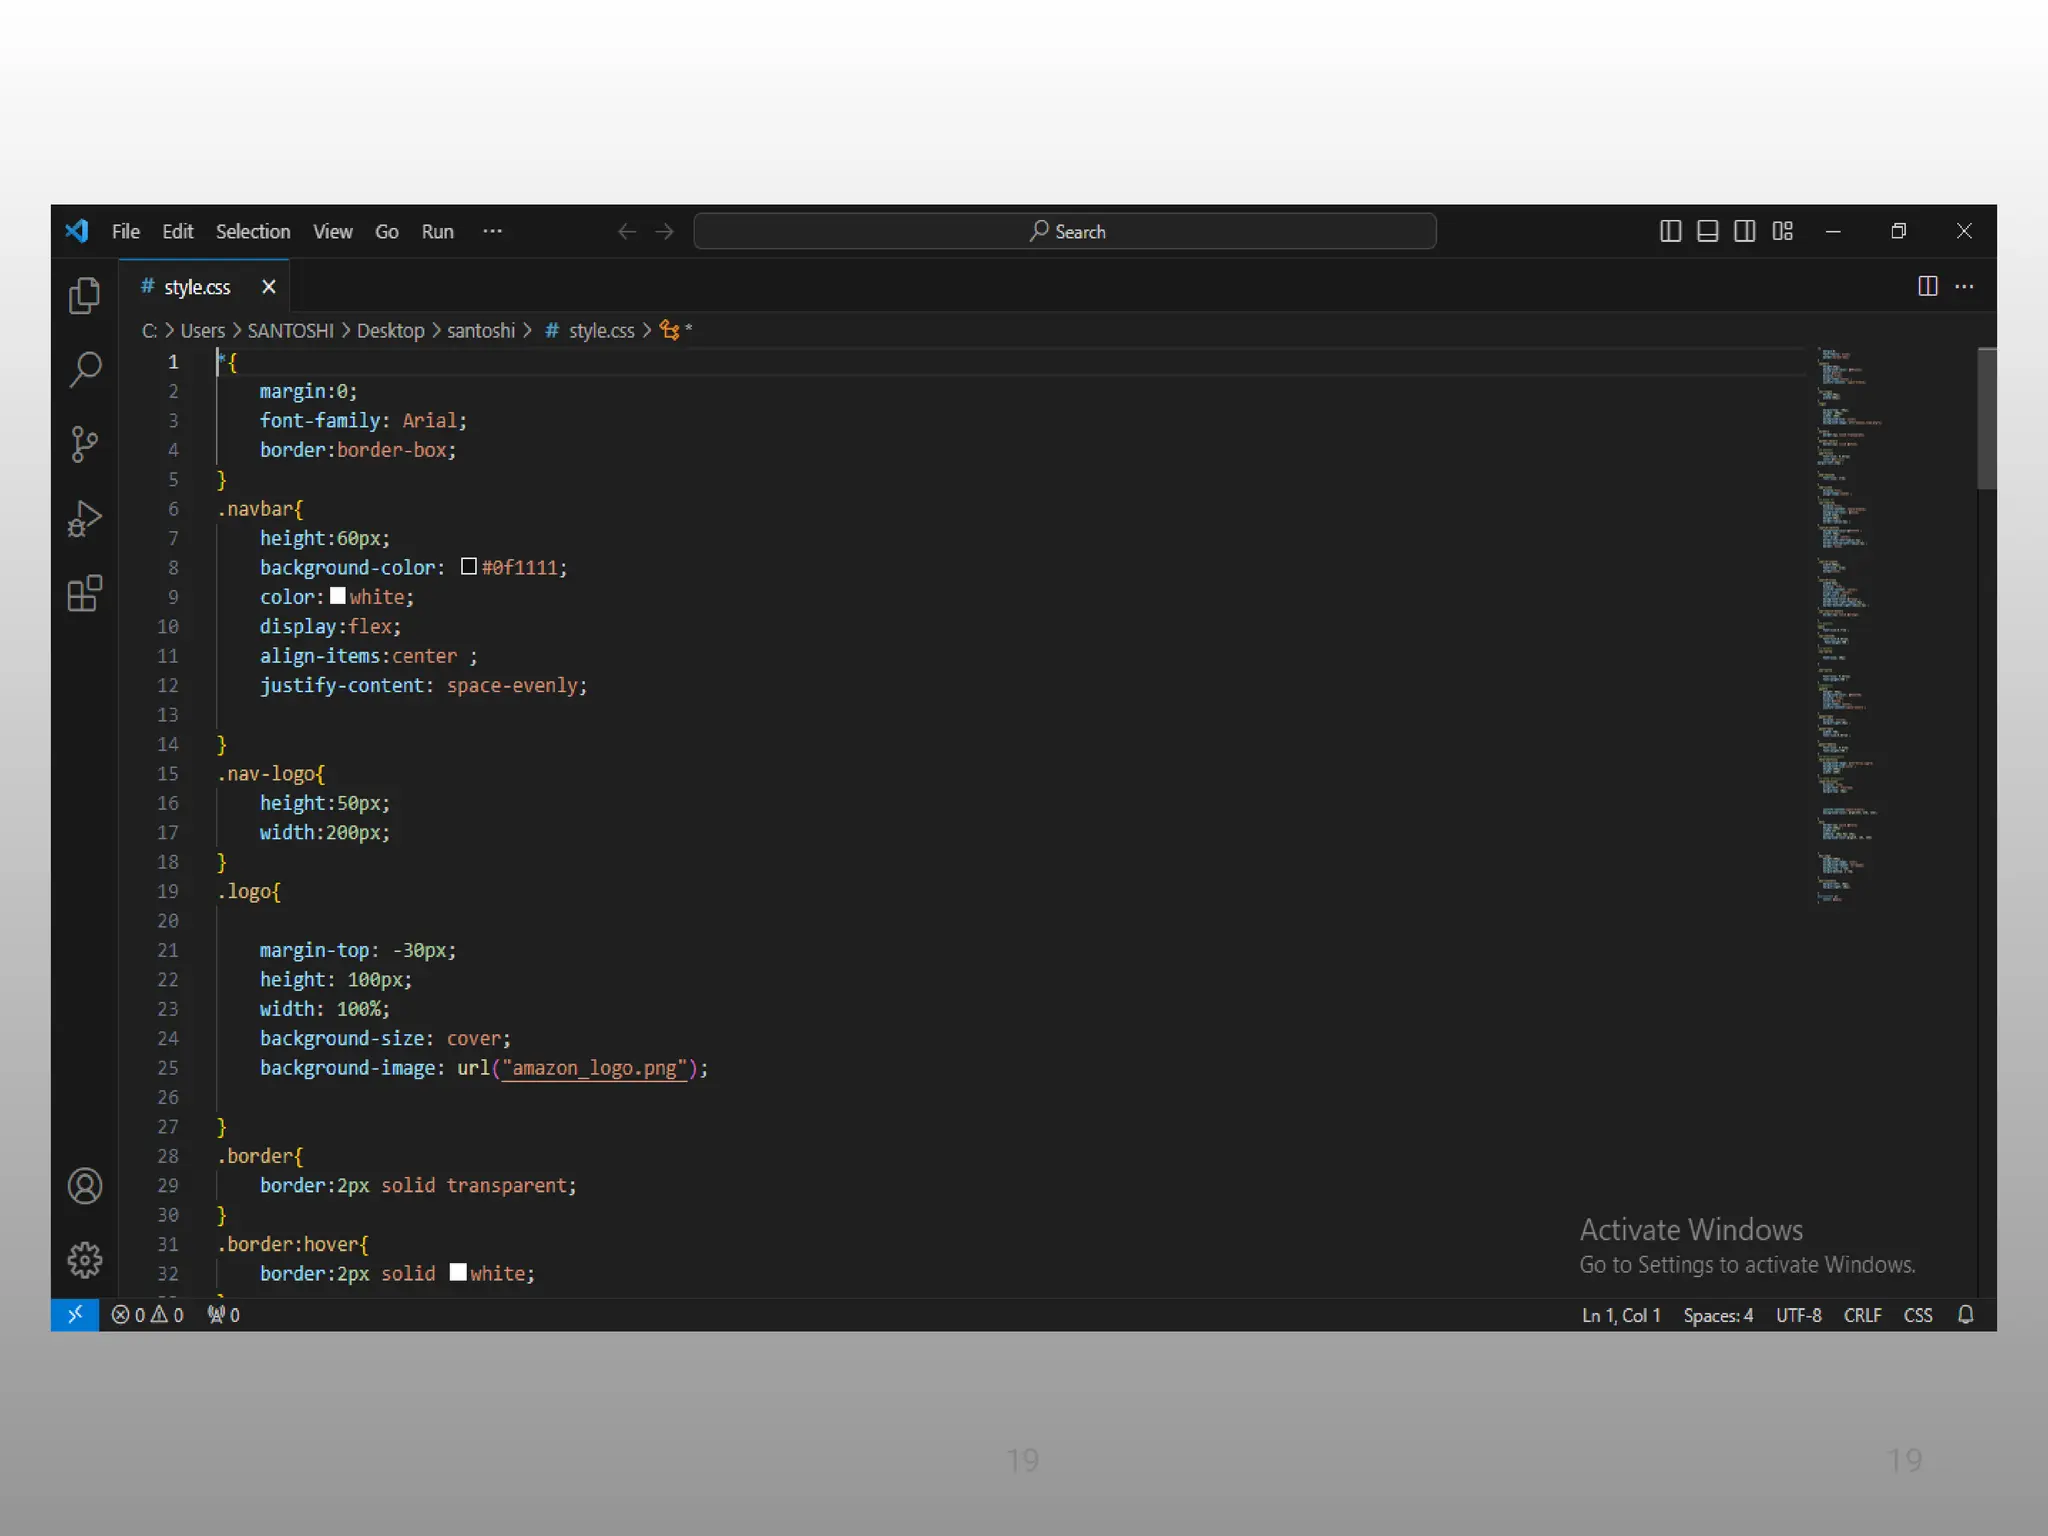Click the vertical scrollbar thumb
2048x1536 pixels.
[x=1986, y=418]
